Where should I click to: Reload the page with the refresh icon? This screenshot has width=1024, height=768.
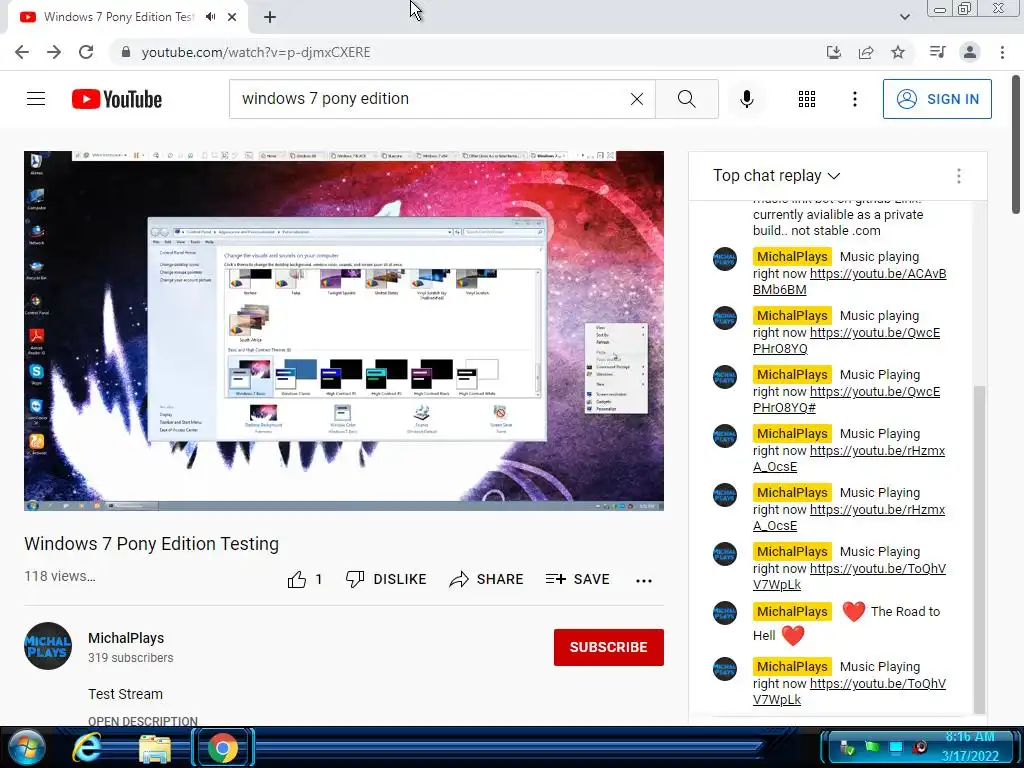point(86,52)
